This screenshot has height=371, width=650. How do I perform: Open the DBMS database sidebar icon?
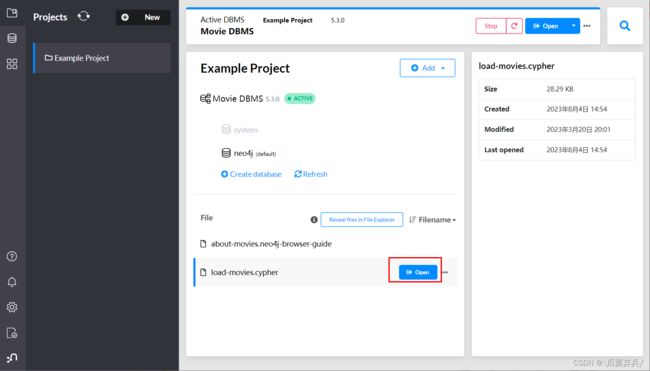click(x=12, y=38)
